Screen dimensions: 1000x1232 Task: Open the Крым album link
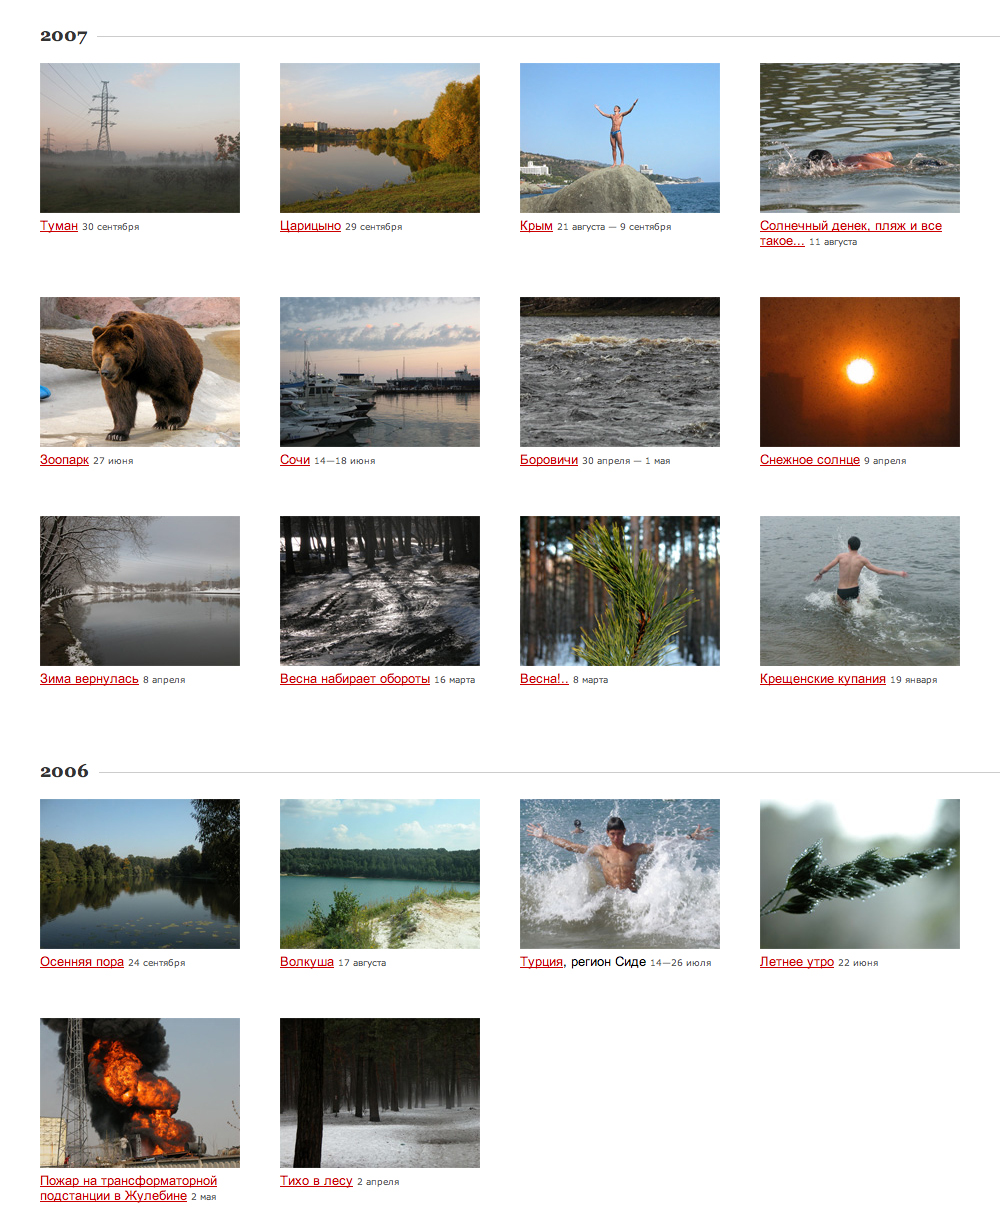pyautogui.click(x=536, y=226)
